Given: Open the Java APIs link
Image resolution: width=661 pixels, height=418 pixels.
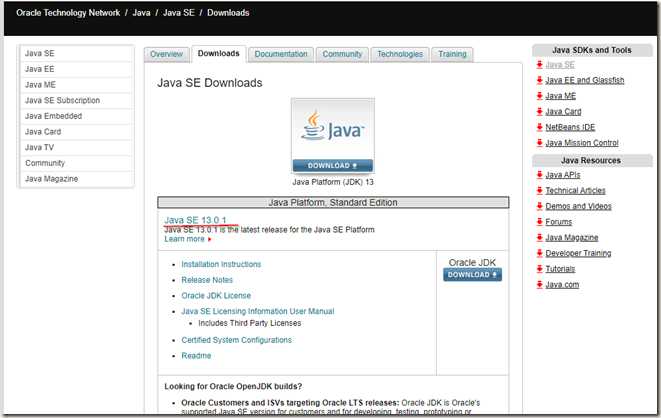Looking at the screenshot, I should (x=563, y=174).
